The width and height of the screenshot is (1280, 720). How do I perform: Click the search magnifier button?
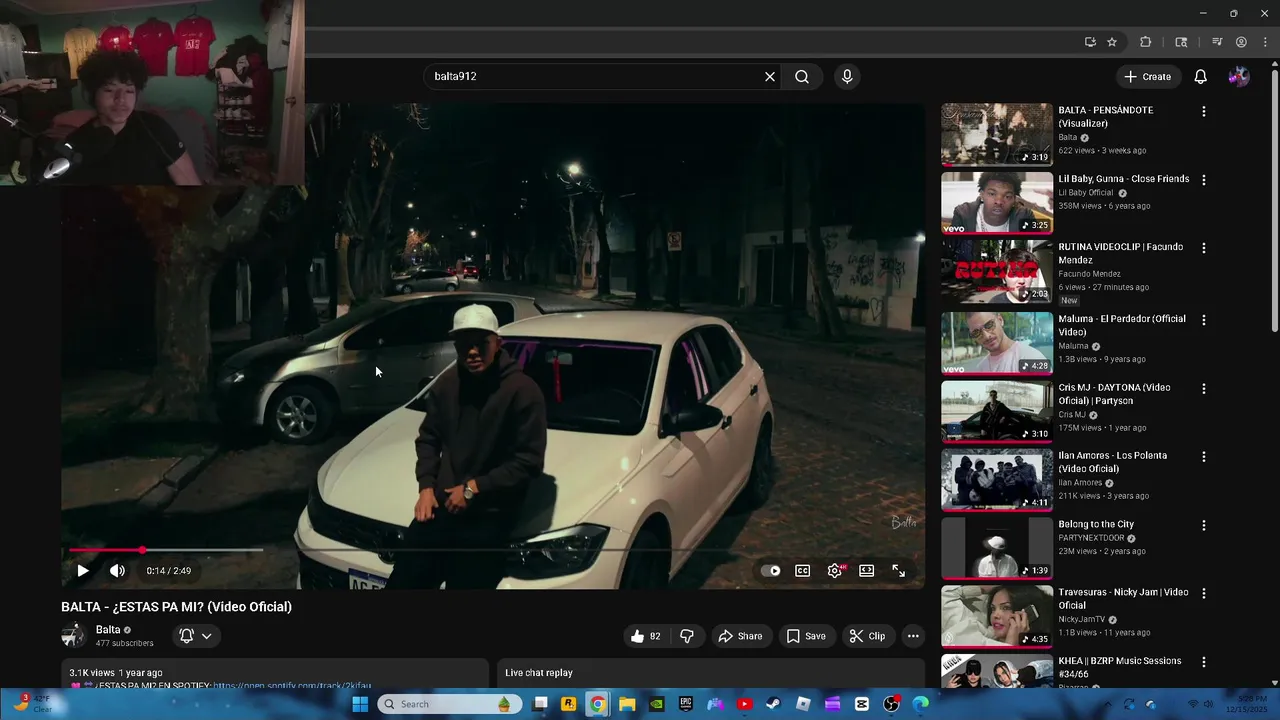(x=802, y=77)
